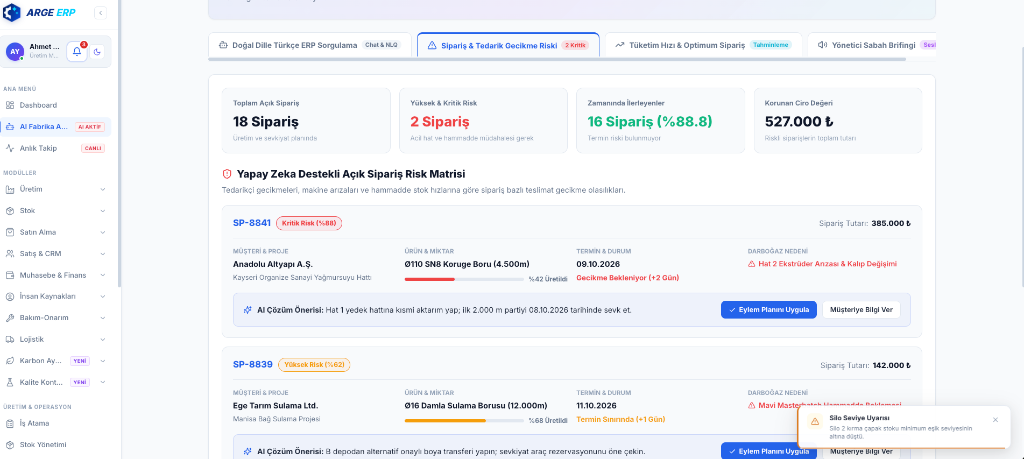Click the Bakım-Onarım wrench icon
The height and width of the screenshot is (459, 1024).
pyautogui.click(x=10, y=318)
